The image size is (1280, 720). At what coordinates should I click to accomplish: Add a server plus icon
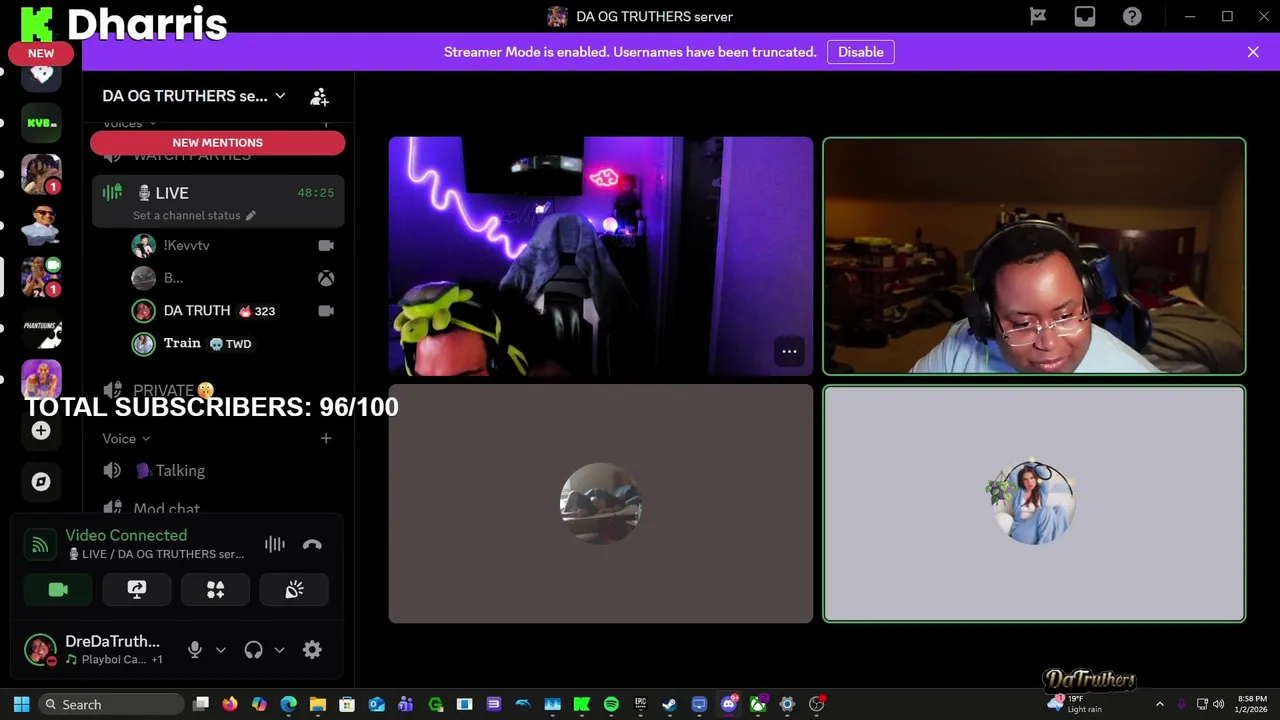click(41, 430)
